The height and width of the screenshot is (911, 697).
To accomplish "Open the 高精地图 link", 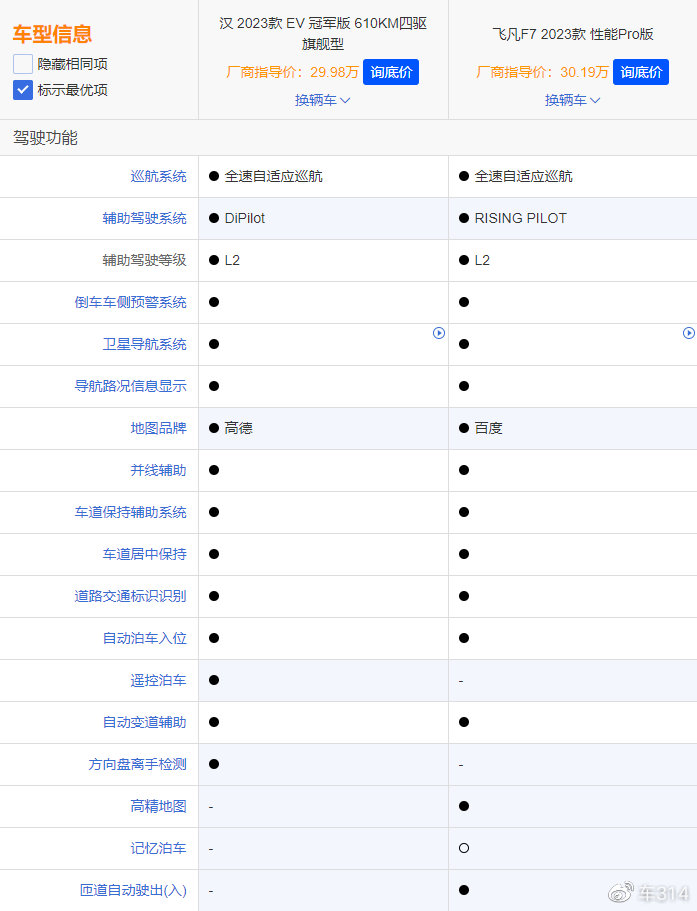I will click(x=159, y=806).
